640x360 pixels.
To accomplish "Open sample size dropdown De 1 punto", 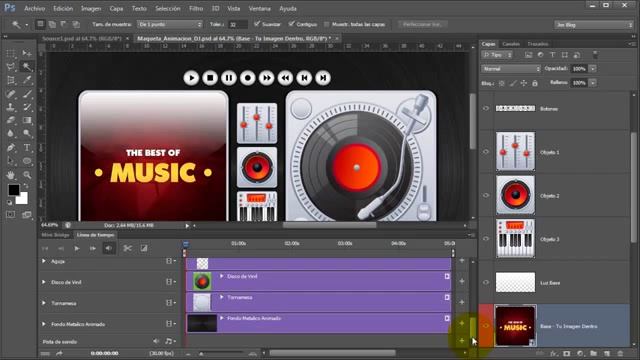I will (x=169, y=24).
